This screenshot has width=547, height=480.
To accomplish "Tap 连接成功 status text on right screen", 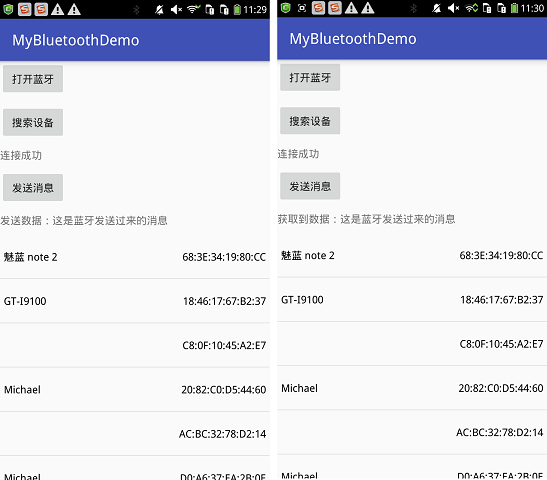I will click(298, 154).
